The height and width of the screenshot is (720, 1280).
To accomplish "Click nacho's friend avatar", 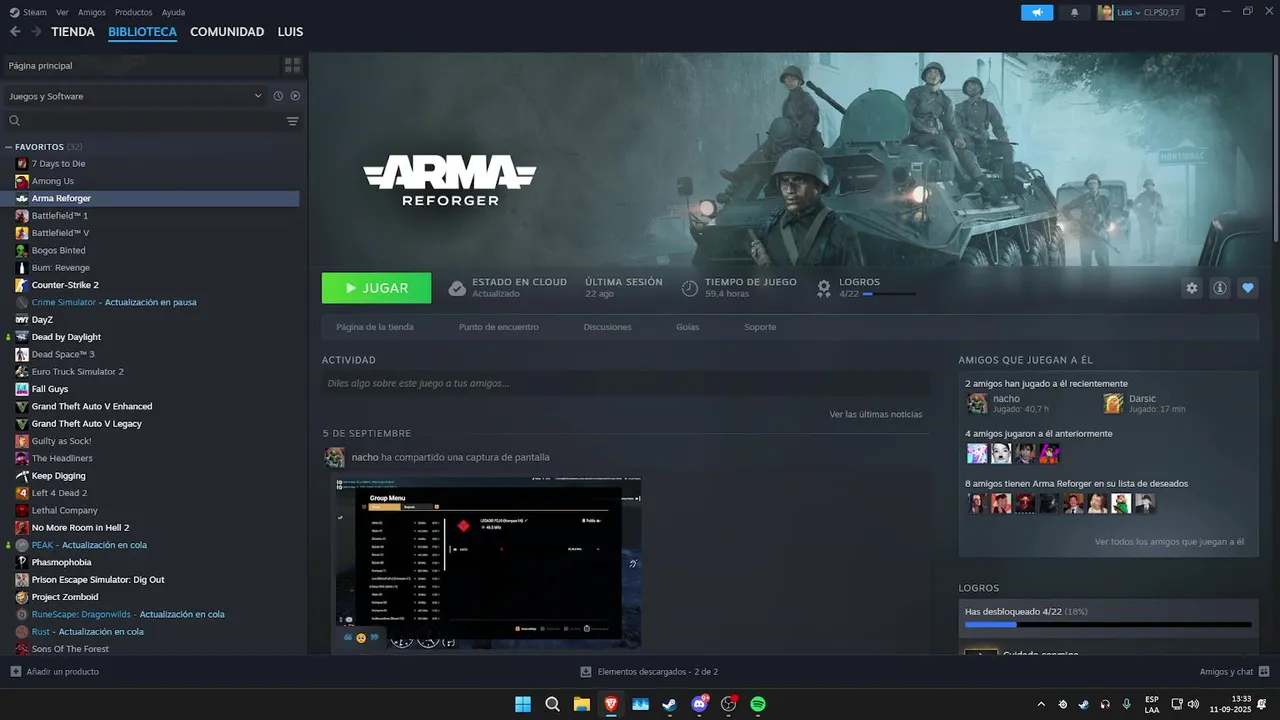I will [x=977, y=403].
